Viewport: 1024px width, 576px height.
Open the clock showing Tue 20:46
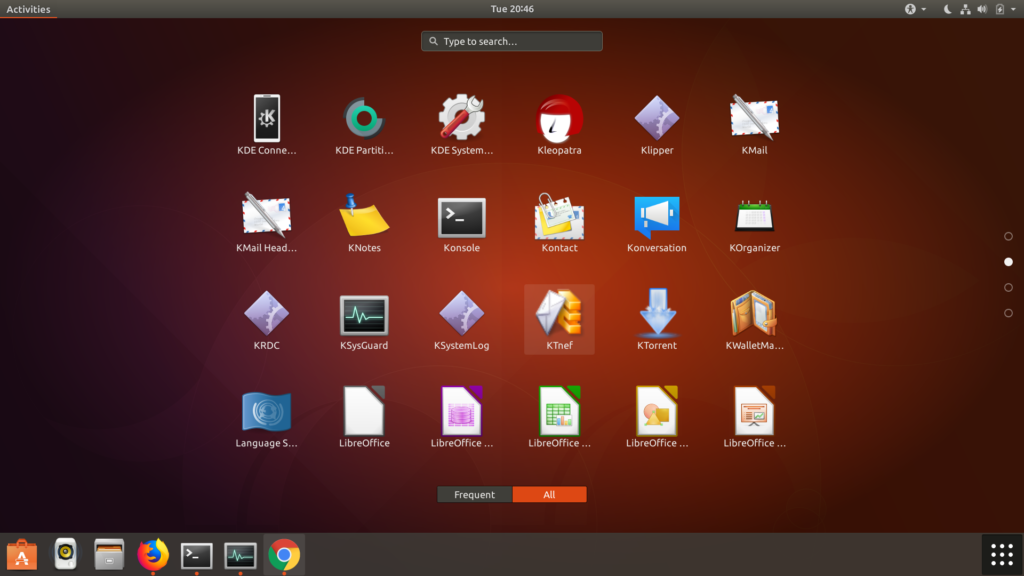512,9
